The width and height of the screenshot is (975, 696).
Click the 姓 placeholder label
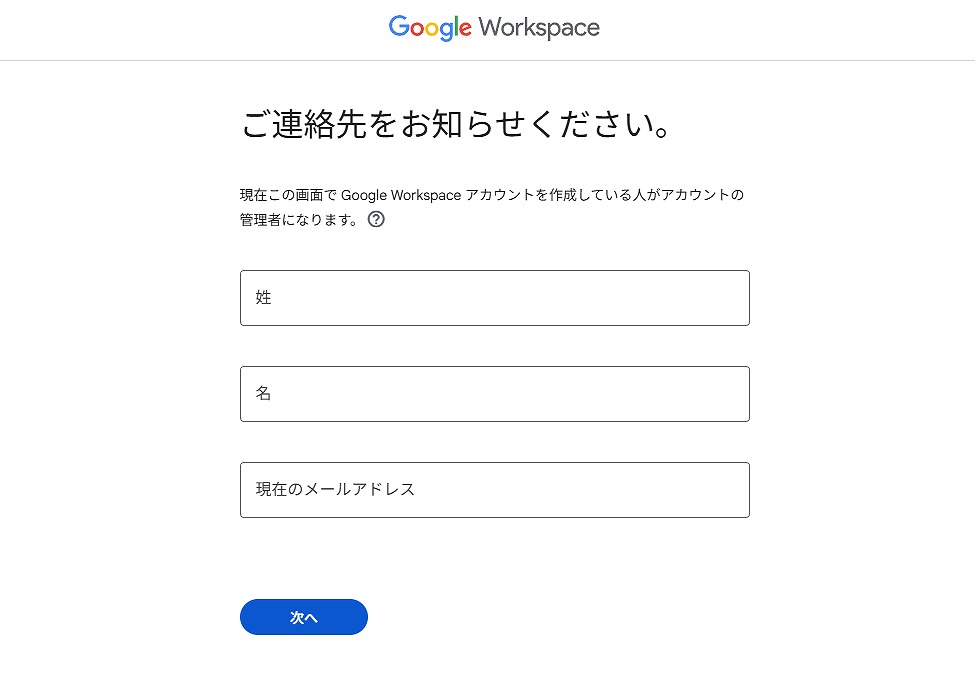coord(264,298)
